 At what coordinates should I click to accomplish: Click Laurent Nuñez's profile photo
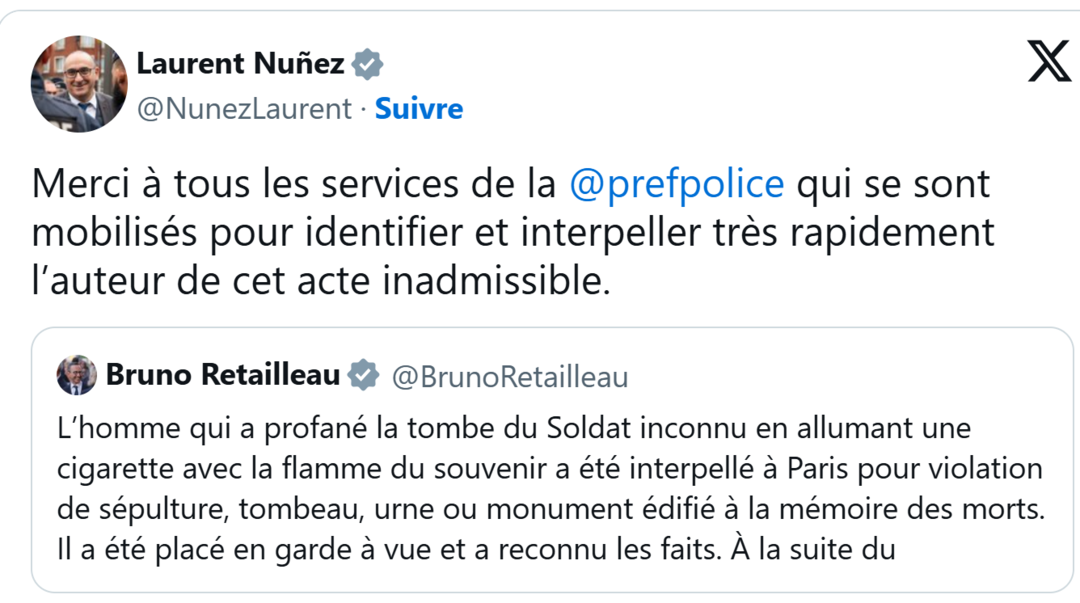[79, 84]
